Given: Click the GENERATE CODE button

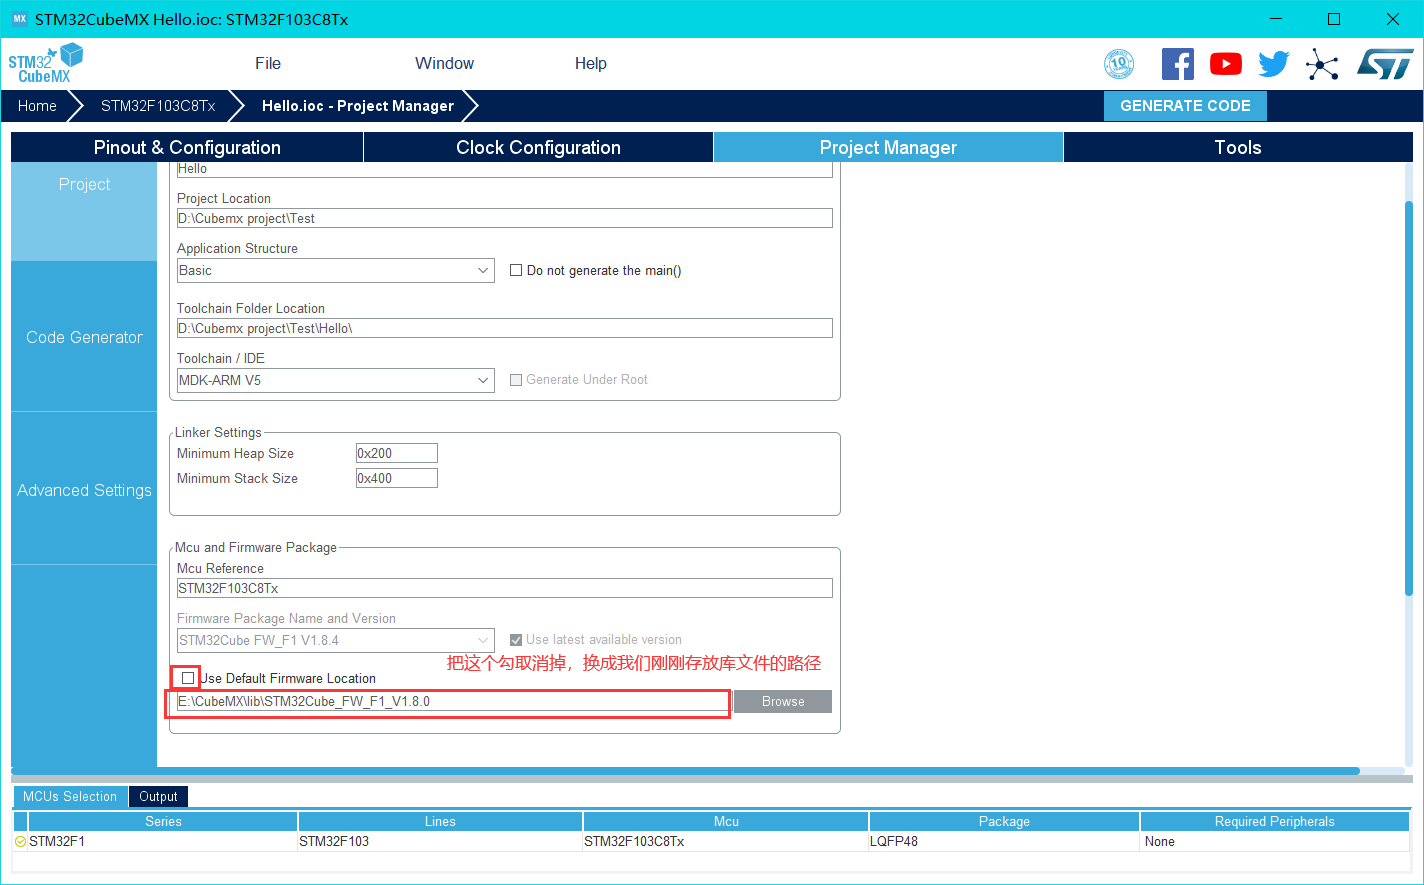Looking at the screenshot, I should coord(1185,106).
